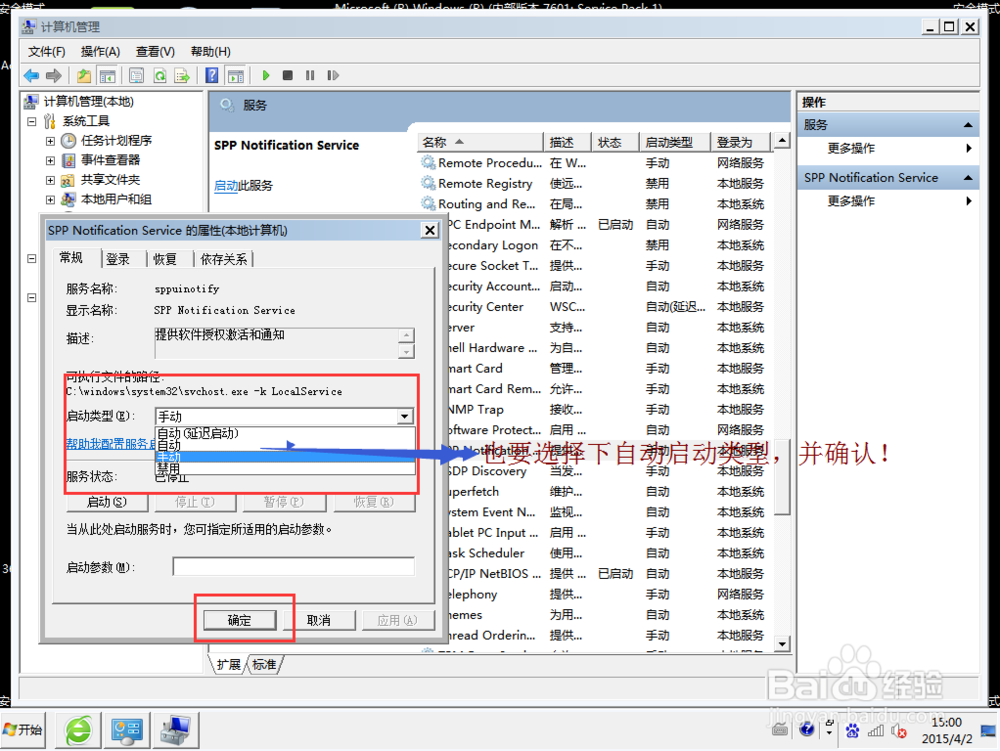Select 自动 in the startup type dropdown
Screen dimensions: 1000x751
(180, 444)
